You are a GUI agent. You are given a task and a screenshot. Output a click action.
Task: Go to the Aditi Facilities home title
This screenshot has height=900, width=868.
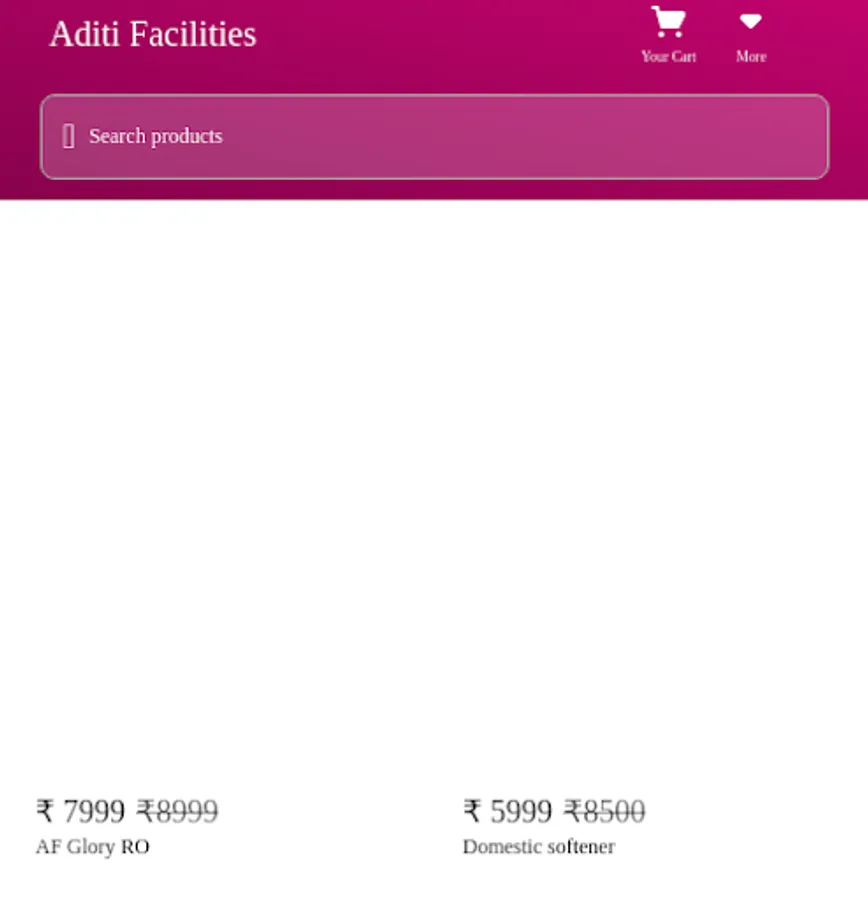point(153,34)
